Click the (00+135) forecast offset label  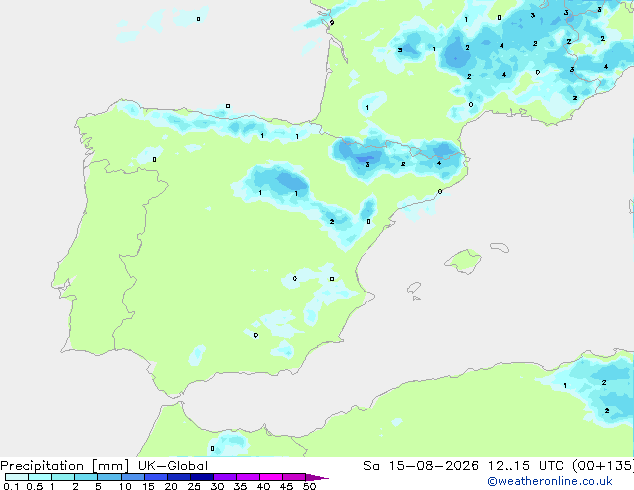pos(603,466)
